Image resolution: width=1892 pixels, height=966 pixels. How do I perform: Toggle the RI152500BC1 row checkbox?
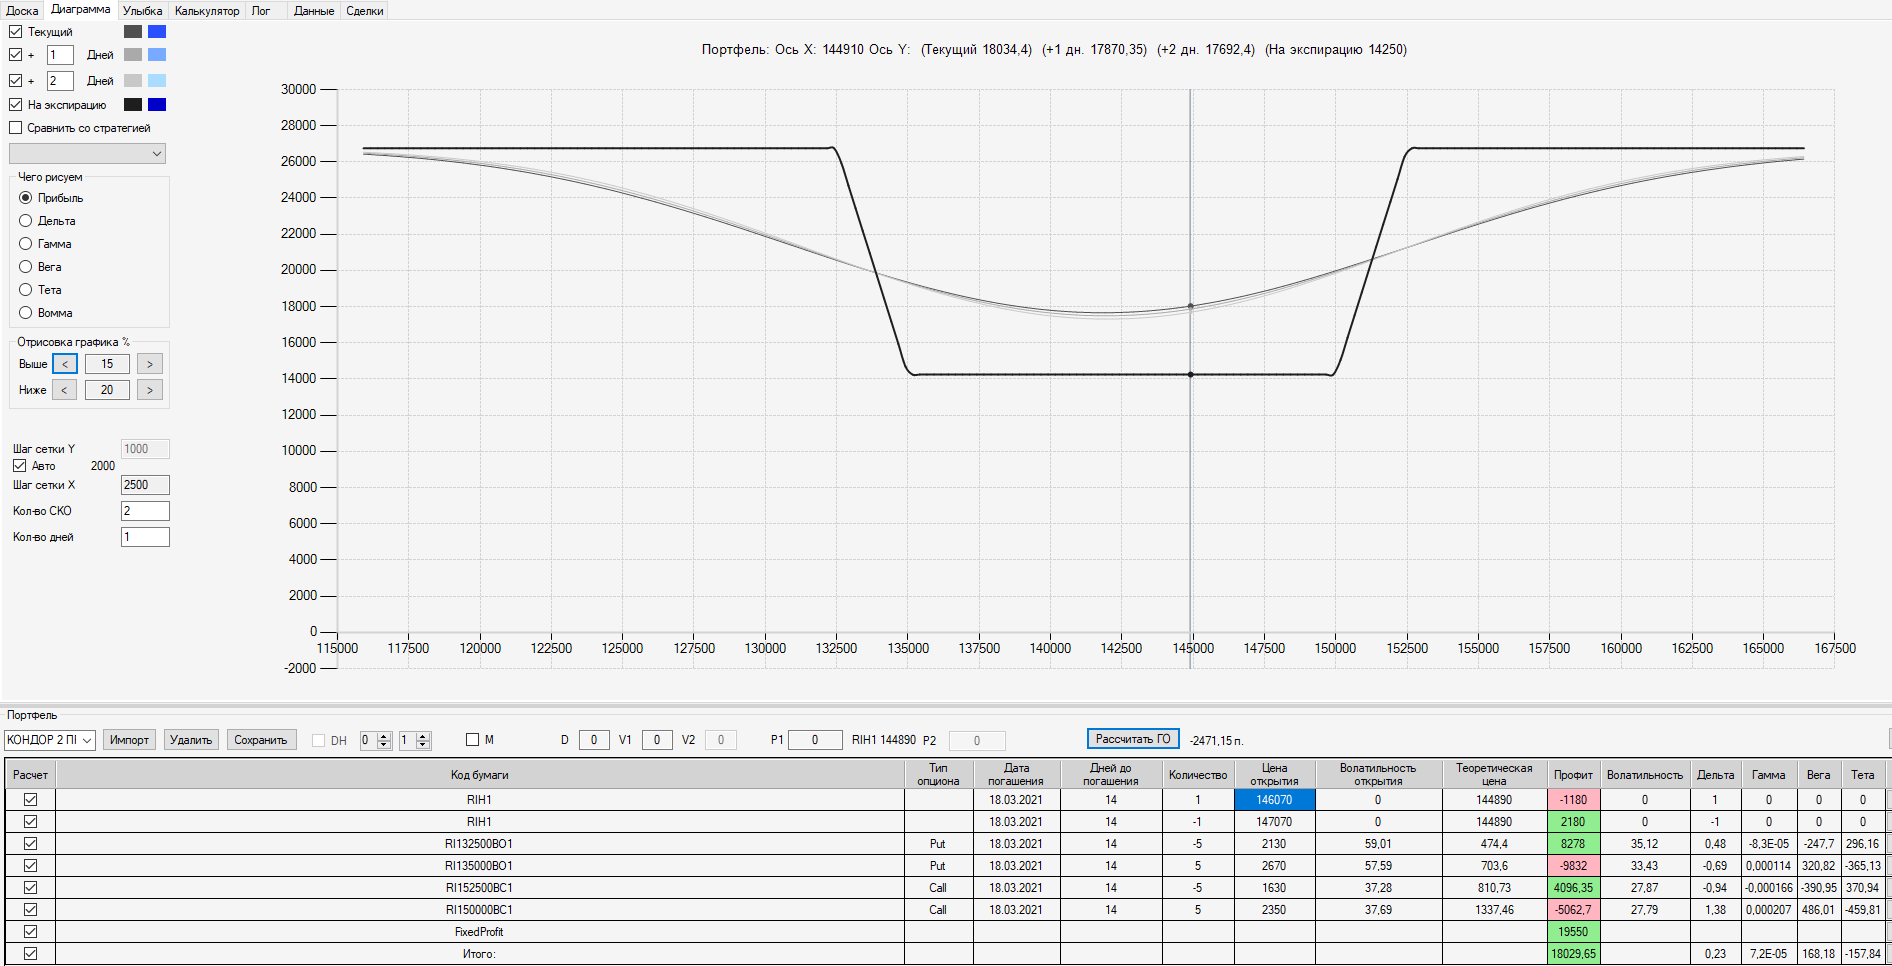30,888
